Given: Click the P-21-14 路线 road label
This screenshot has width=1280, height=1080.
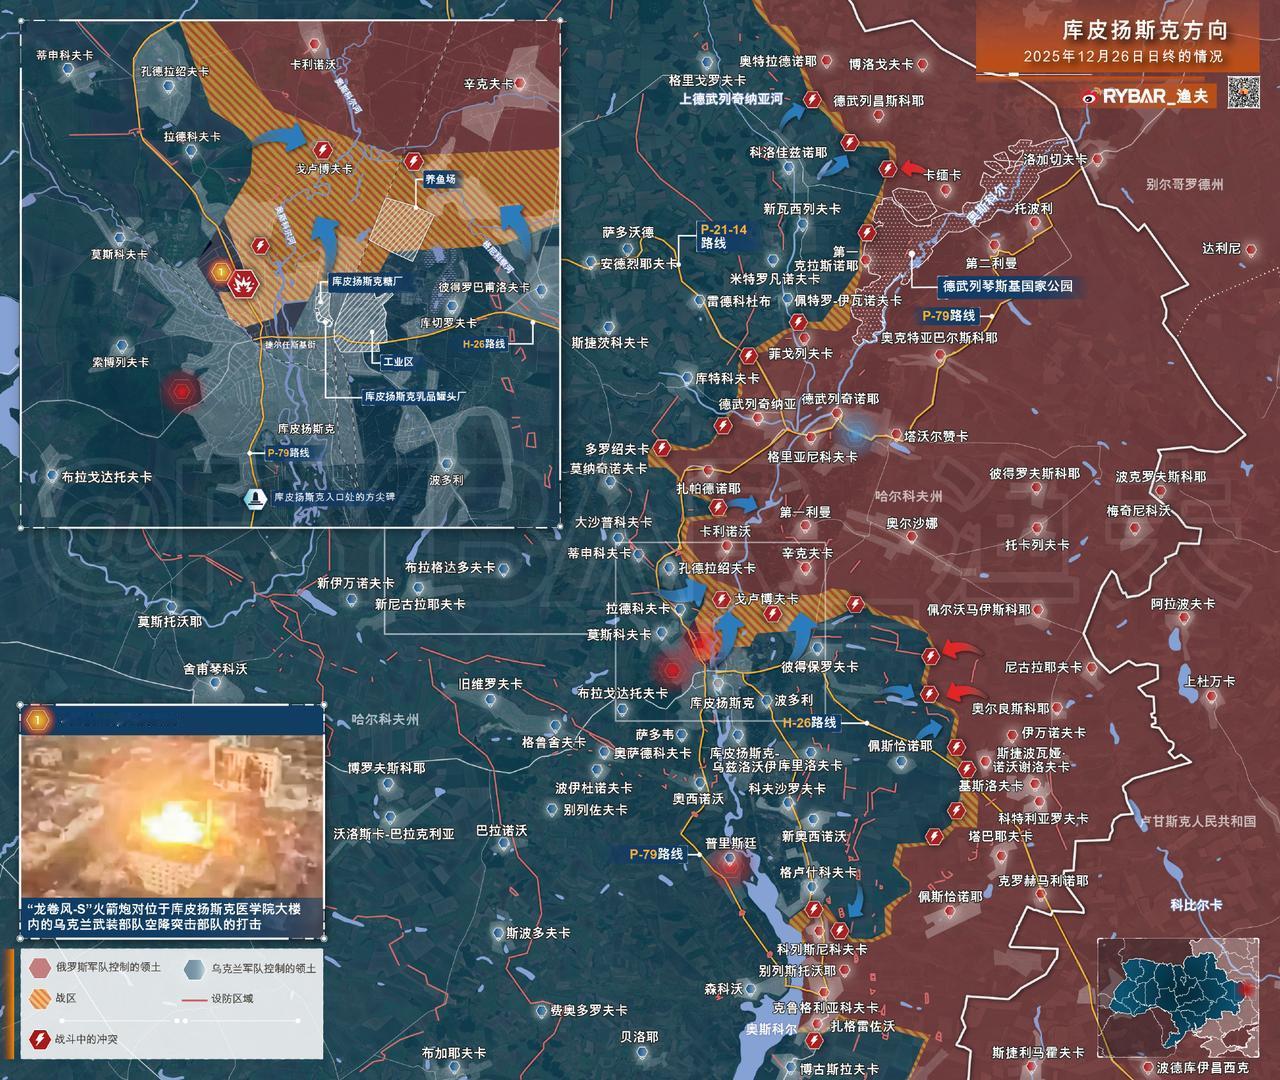Looking at the screenshot, I should (725, 236).
